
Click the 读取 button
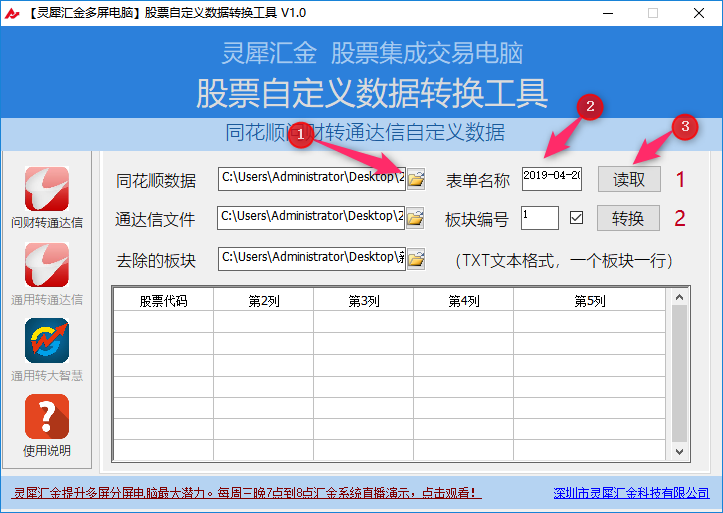click(x=629, y=179)
